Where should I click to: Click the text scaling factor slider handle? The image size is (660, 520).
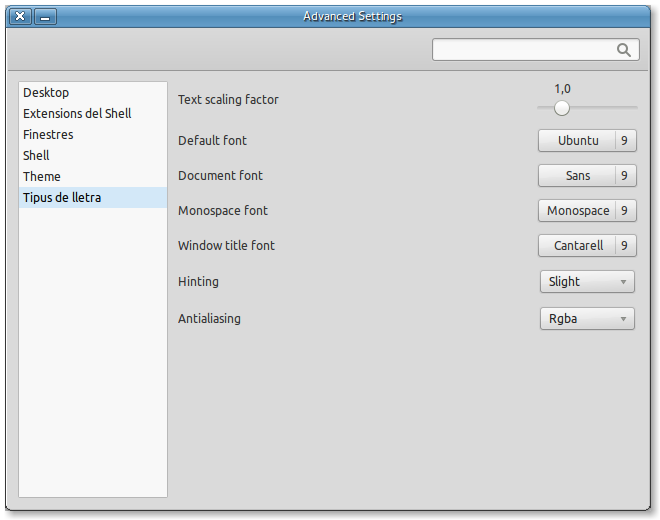pos(562,107)
